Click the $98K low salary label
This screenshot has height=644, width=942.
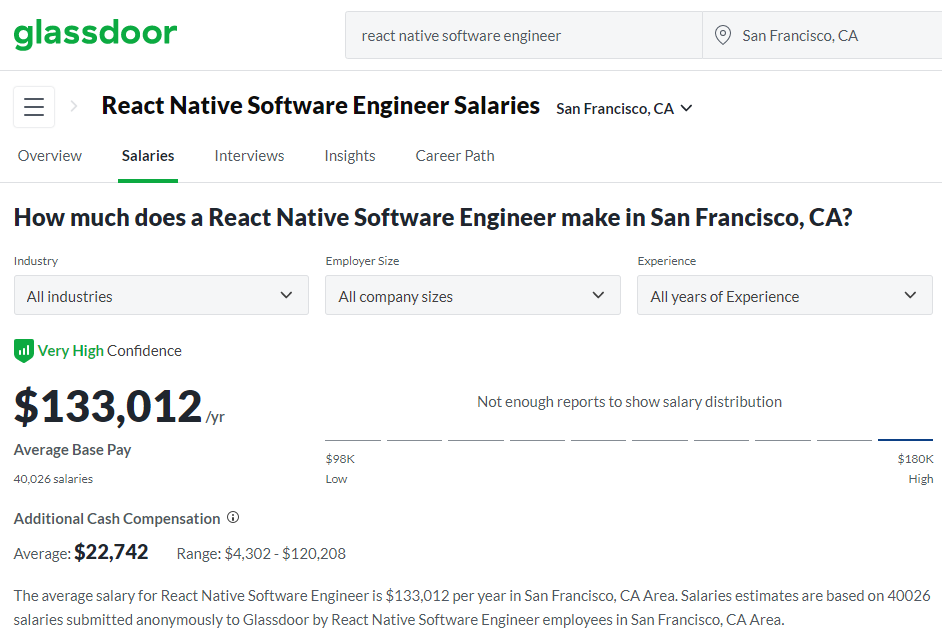(340, 459)
